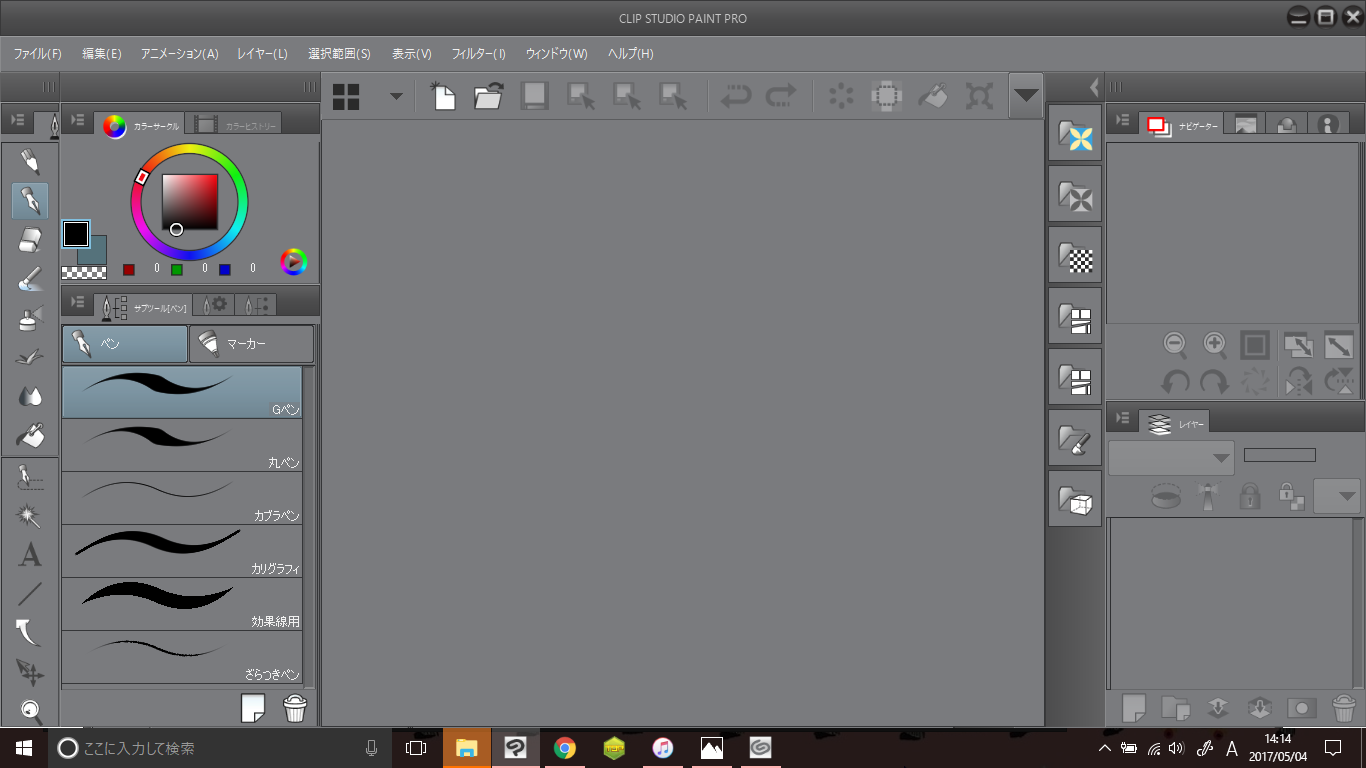Screen dimensions: 1366x768
Task: Open the ファイル(F) menu
Action: [38, 54]
